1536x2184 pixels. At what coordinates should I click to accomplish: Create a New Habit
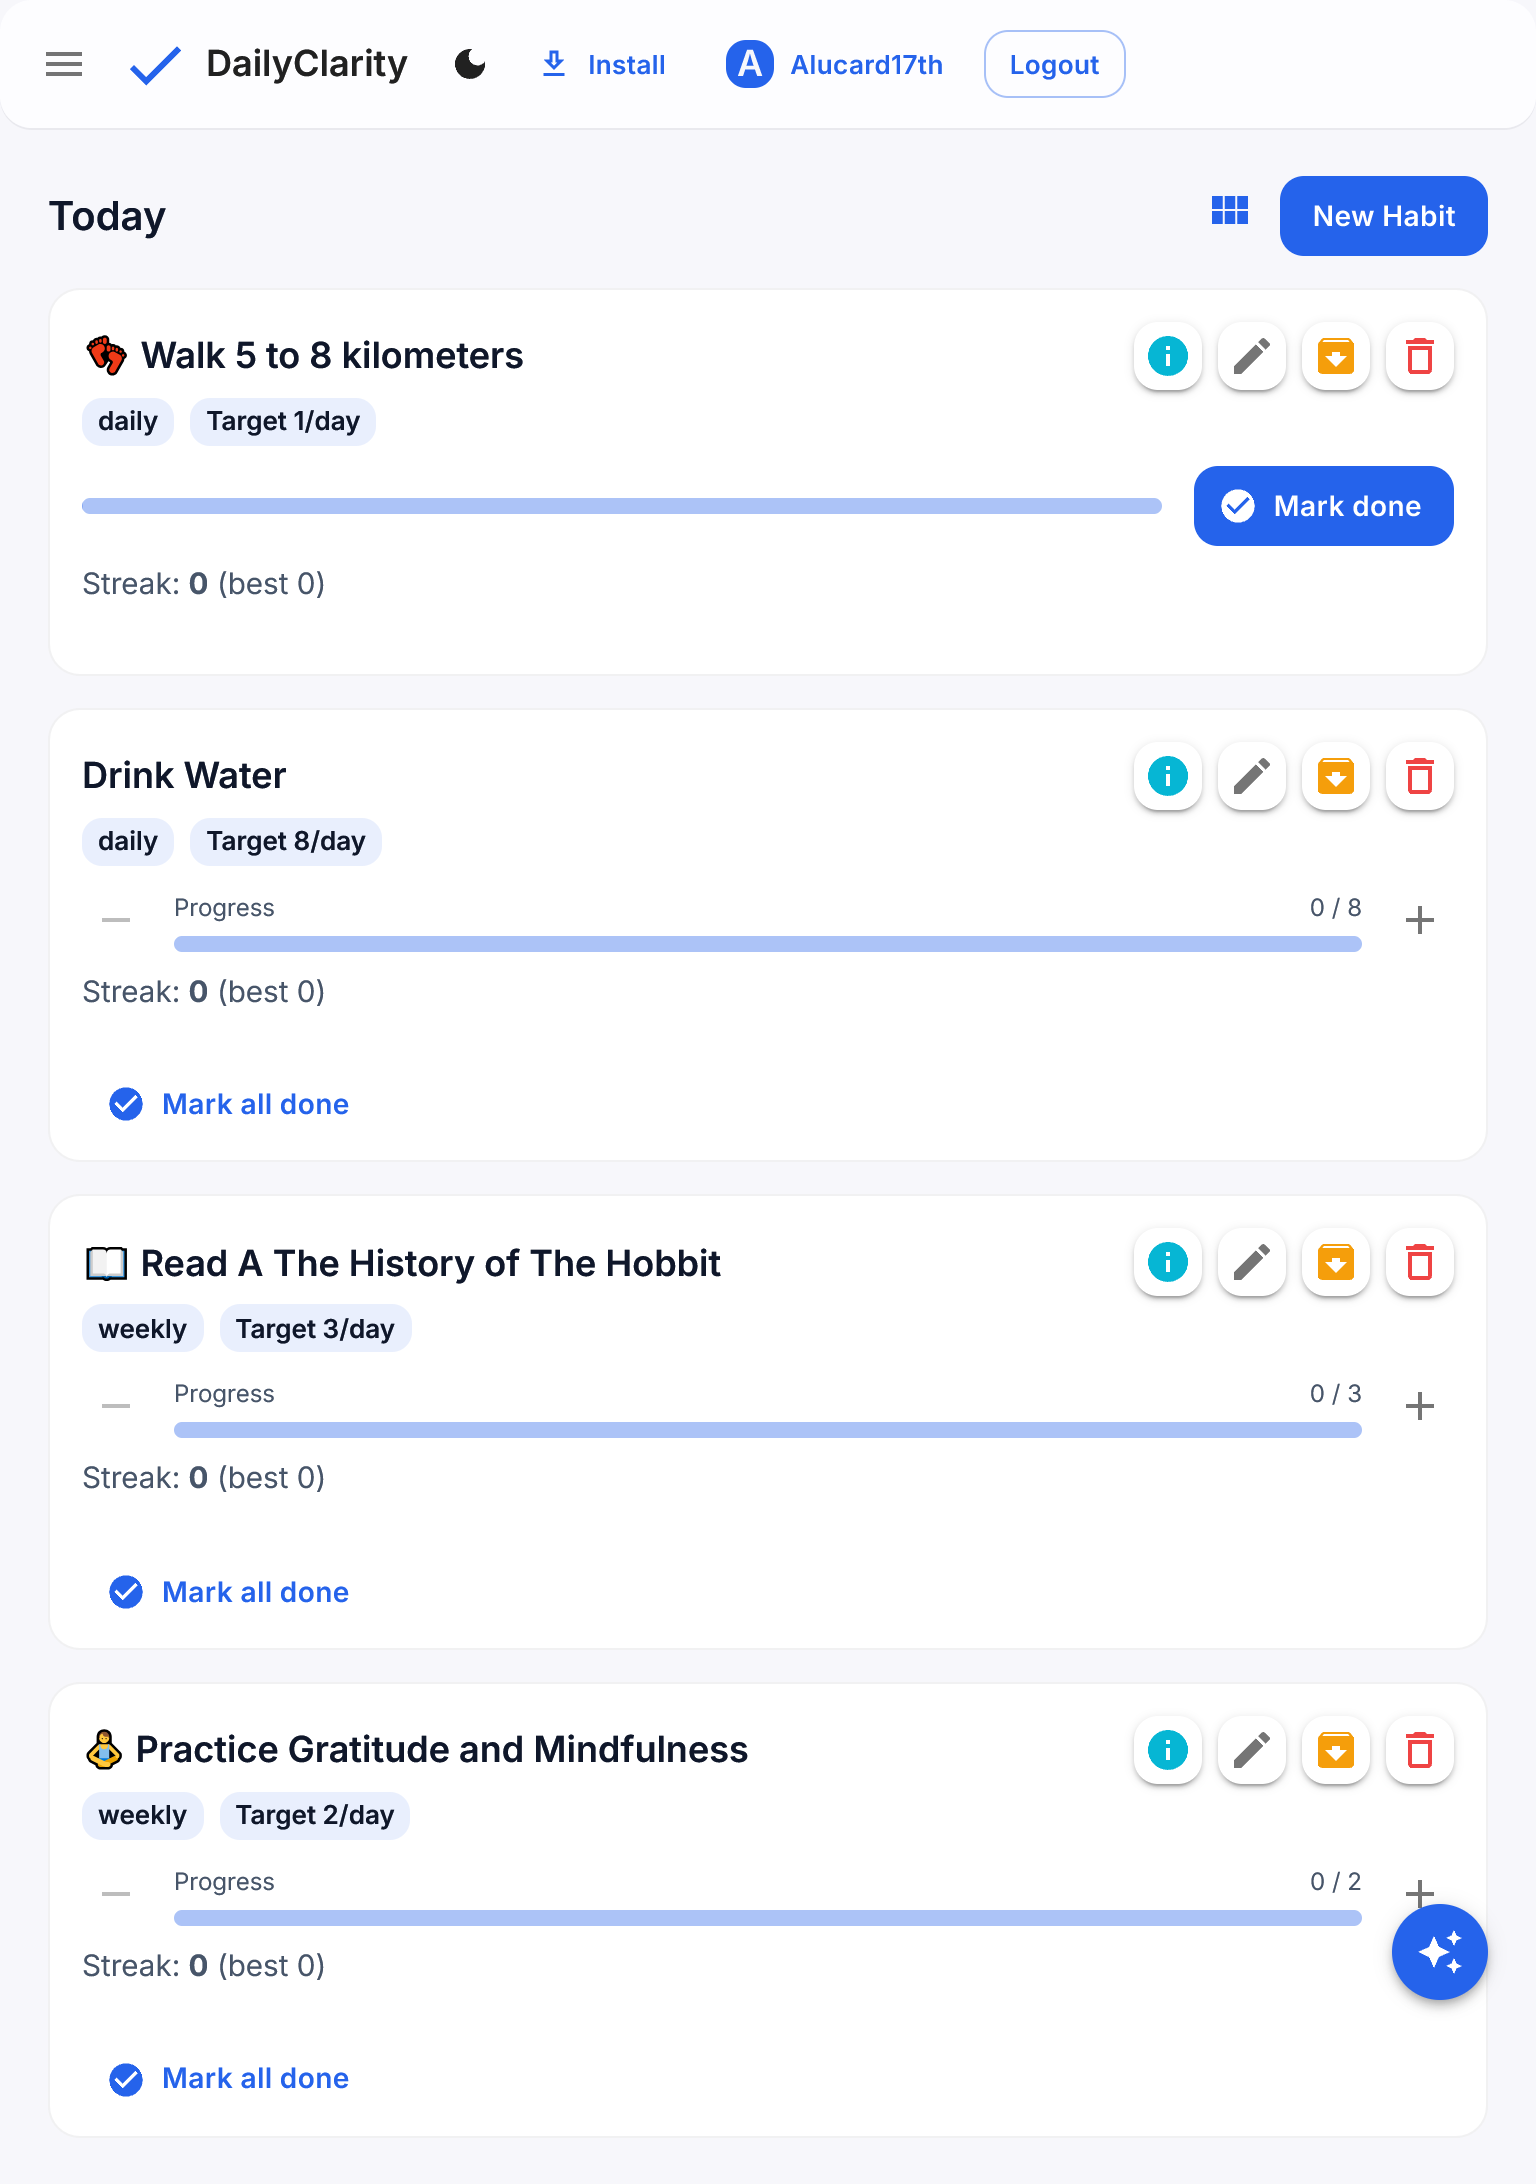point(1383,216)
